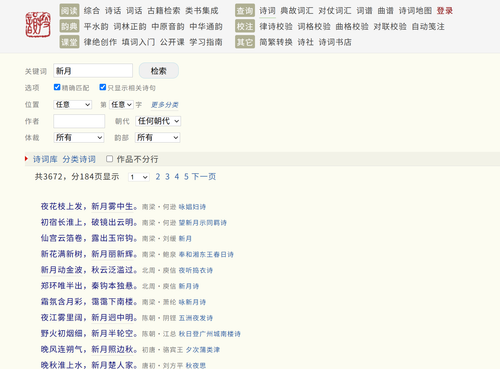Open the 诗词书店 link
The height and width of the screenshot is (369, 500).
[335, 42]
